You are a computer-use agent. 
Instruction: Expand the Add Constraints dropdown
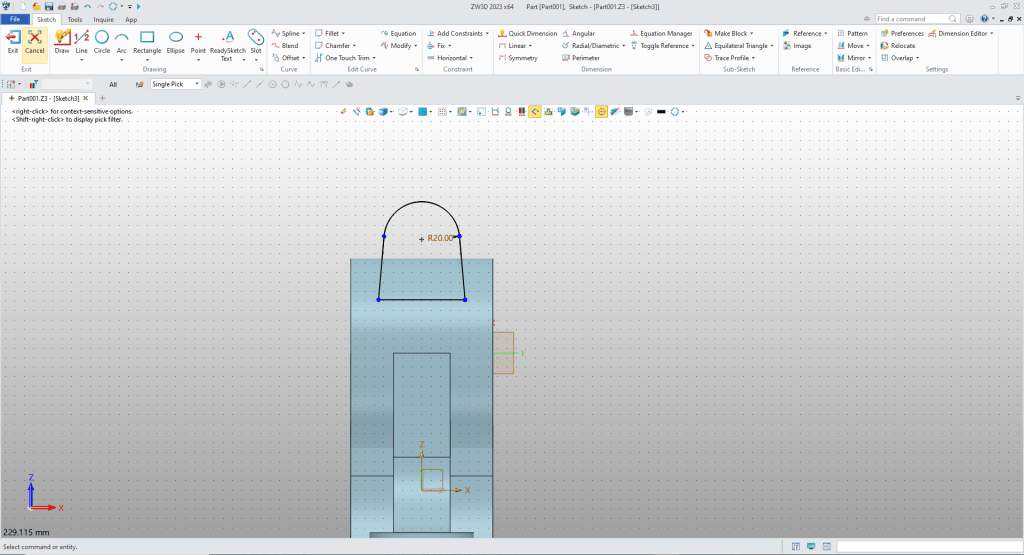click(x=487, y=33)
